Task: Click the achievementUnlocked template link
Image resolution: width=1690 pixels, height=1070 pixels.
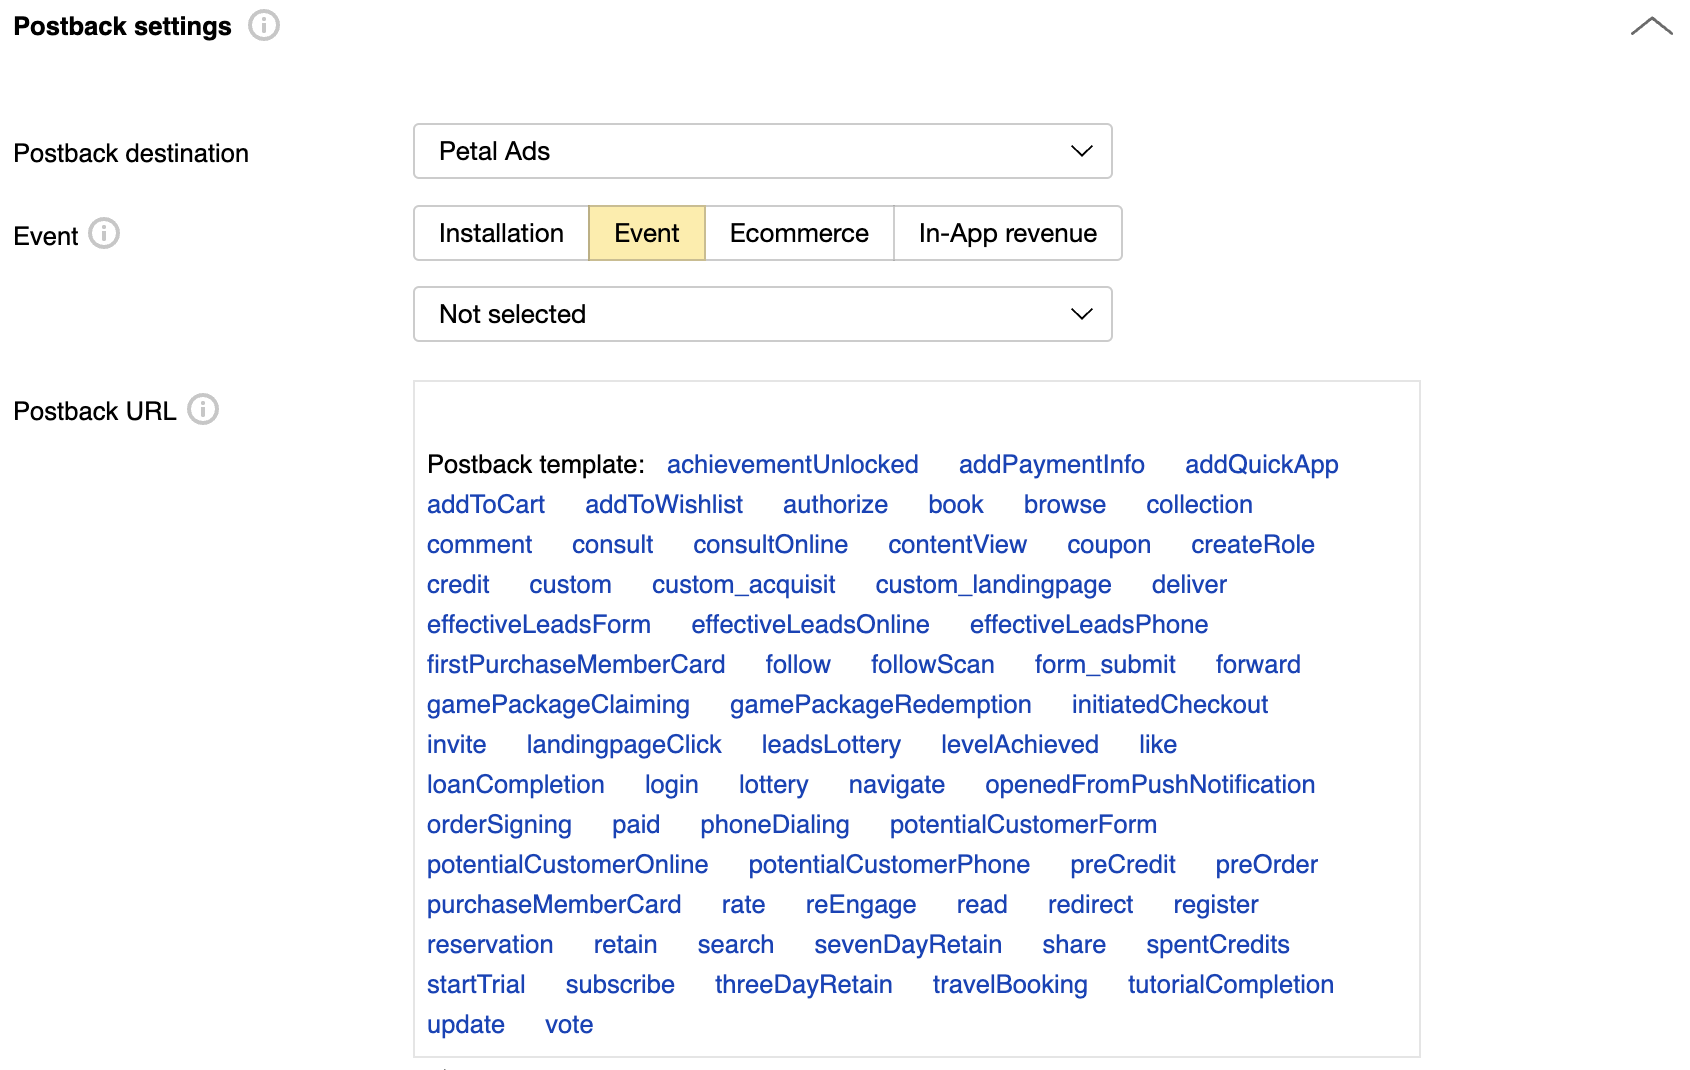Action: pyautogui.click(x=793, y=464)
